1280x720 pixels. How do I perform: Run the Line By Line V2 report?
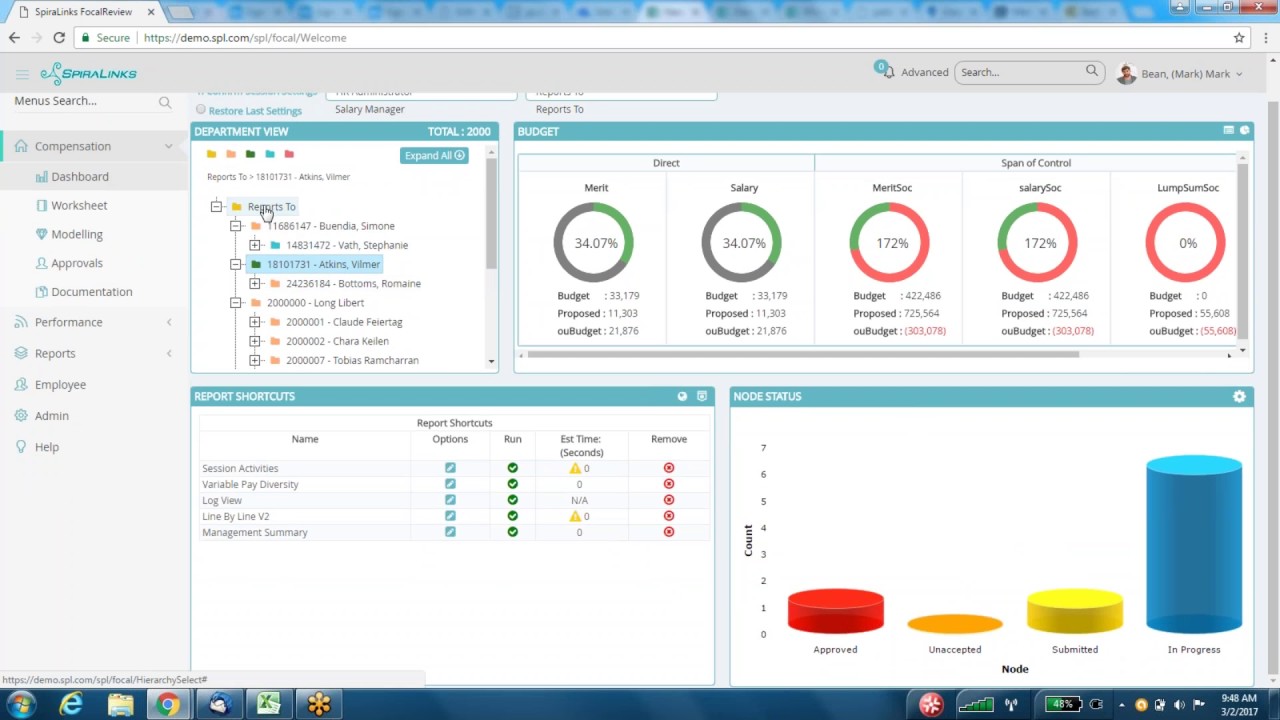tap(513, 516)
